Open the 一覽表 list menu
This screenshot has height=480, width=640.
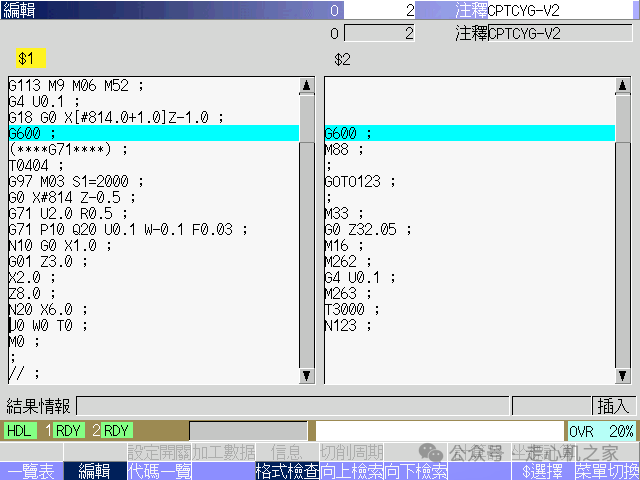click(x=31, y=471)
